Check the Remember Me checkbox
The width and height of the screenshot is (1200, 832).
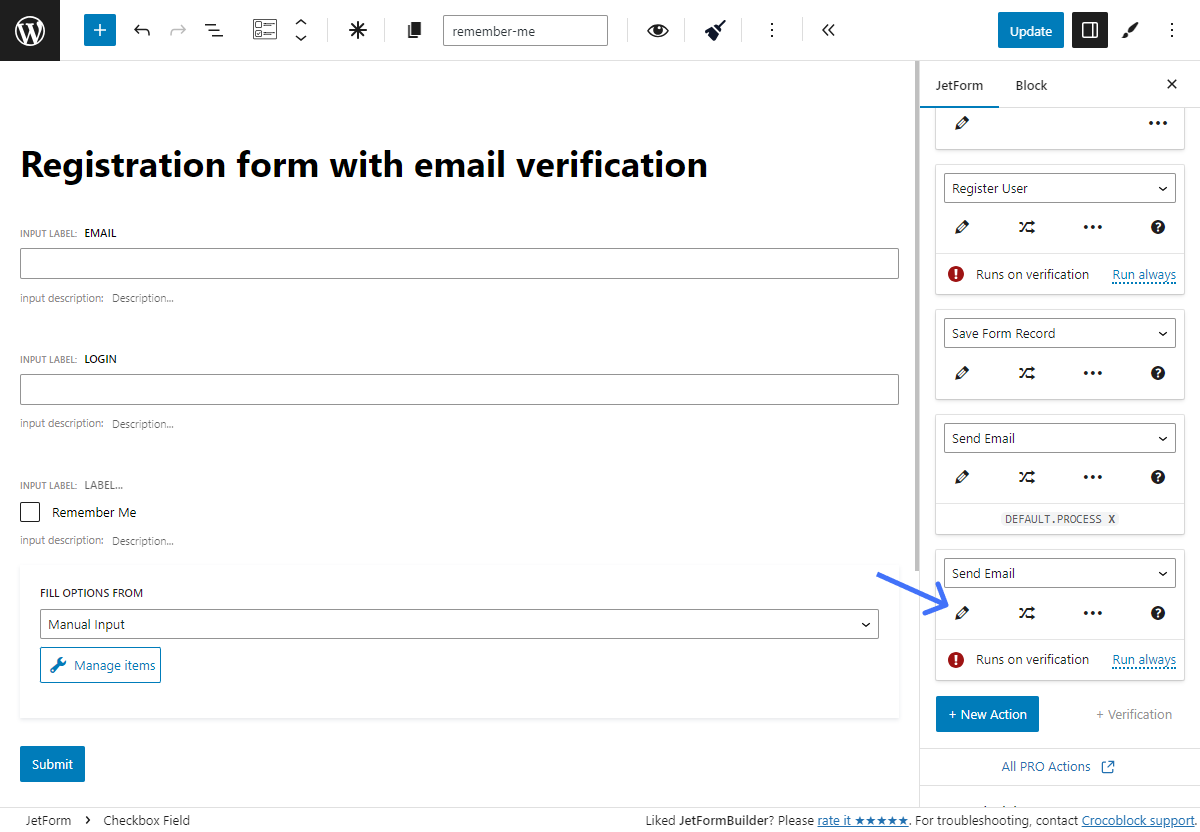coord(29,511)
